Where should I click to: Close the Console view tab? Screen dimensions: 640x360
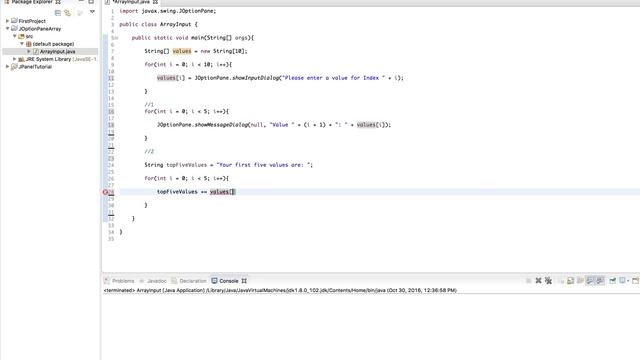coord(244,281)
